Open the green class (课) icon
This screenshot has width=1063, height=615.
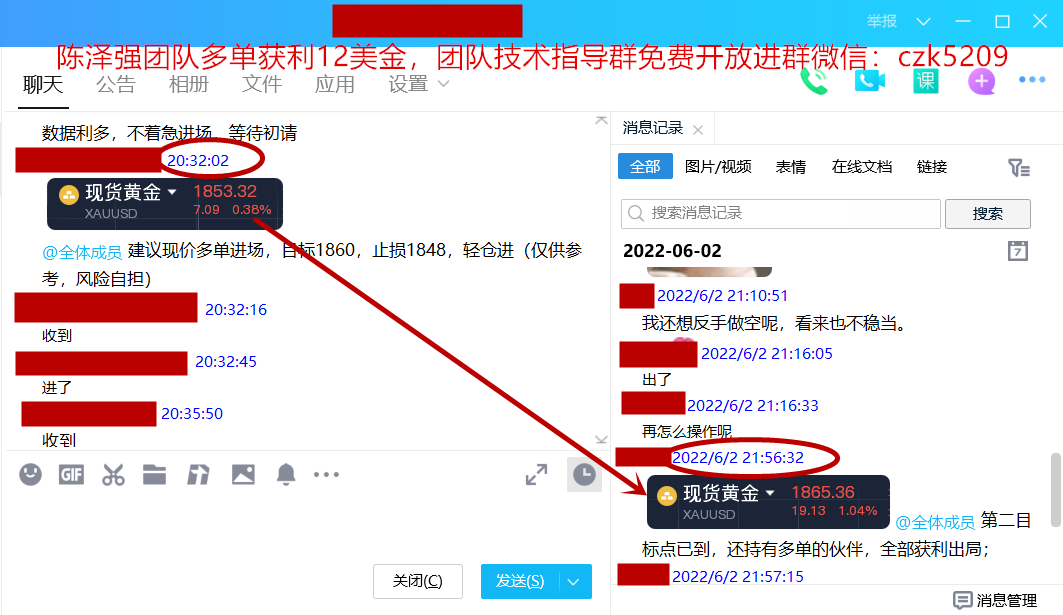[925, 81]
